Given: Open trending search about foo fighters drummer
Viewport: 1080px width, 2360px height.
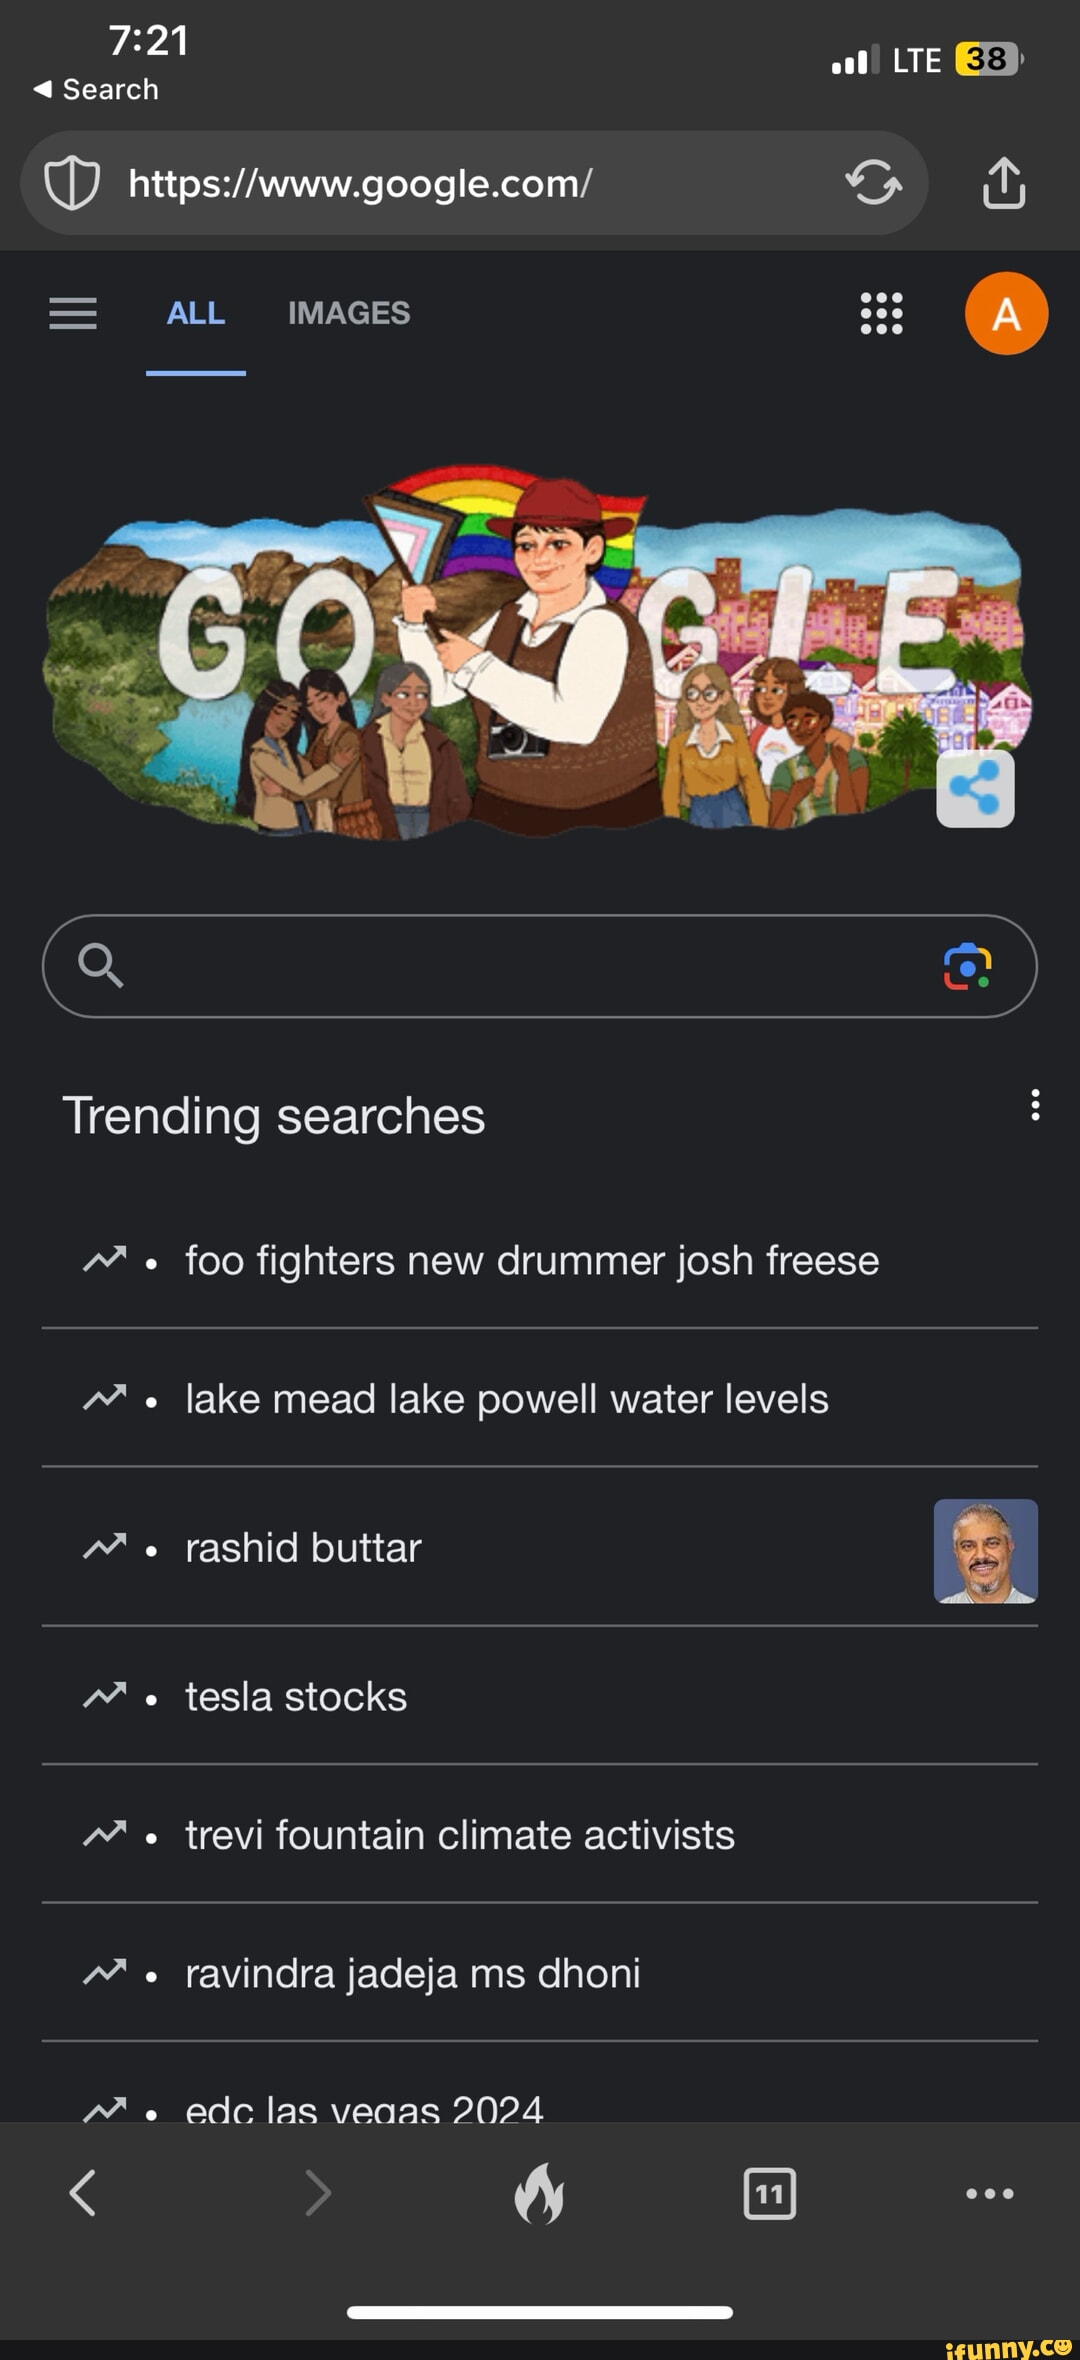Looking at the screenshot, I should [x=531, y=1261].
